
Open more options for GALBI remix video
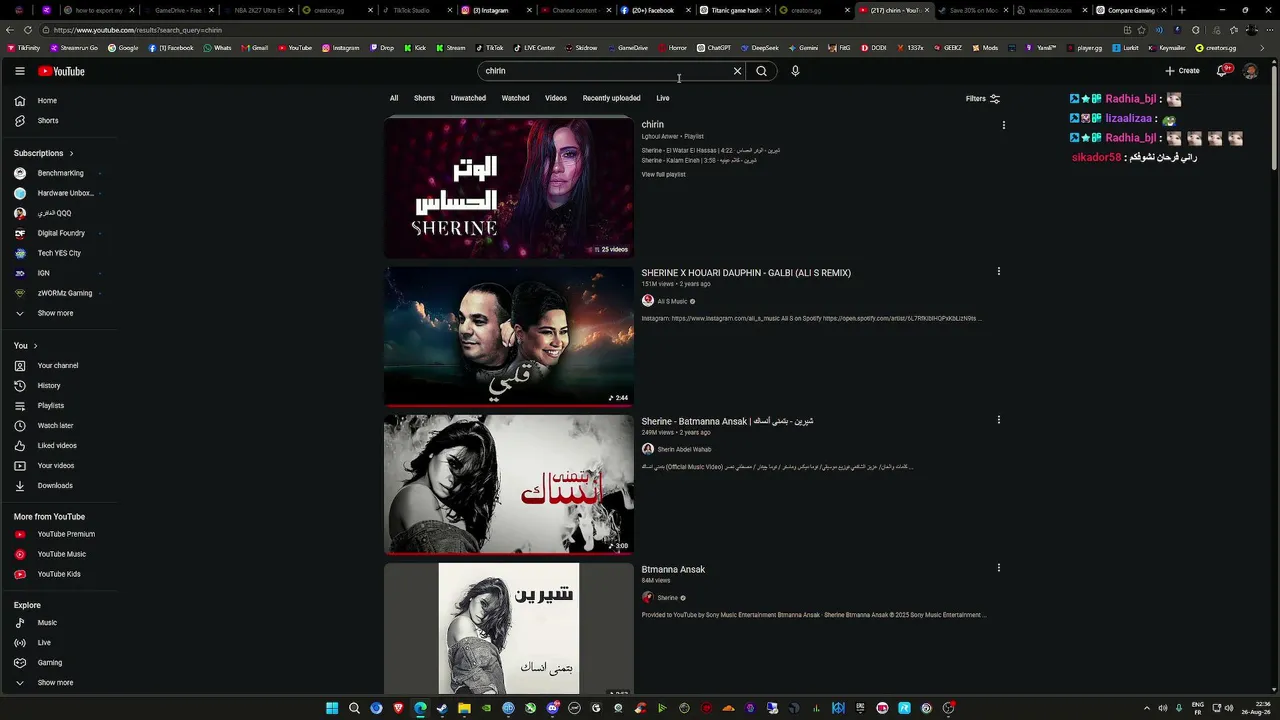tap(998, 271)
